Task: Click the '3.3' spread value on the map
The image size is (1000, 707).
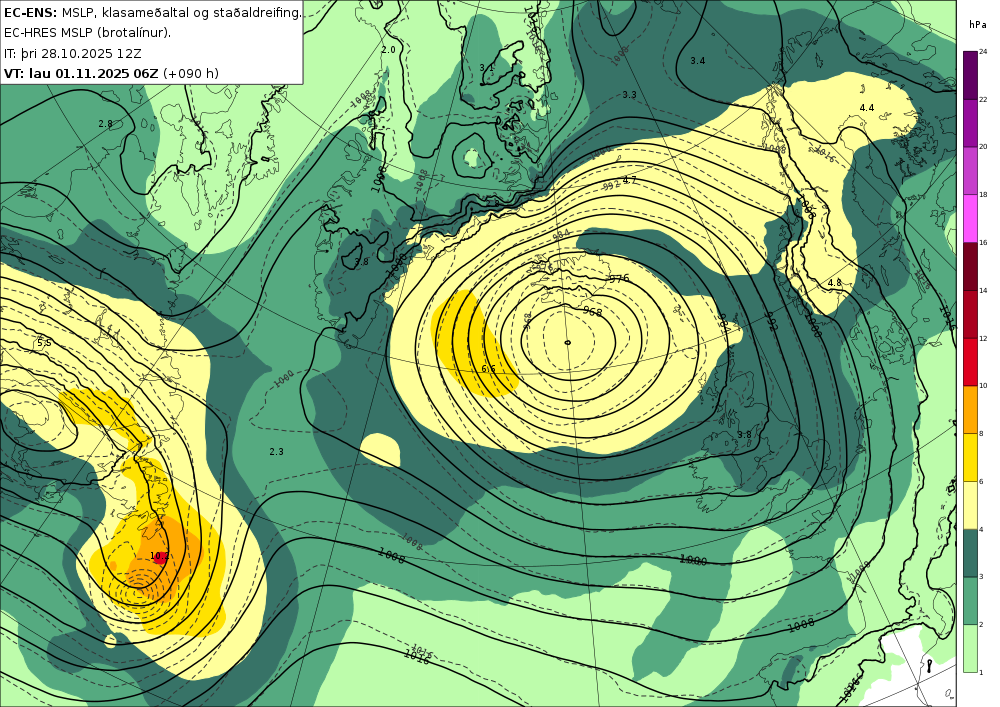Action: coord(629,94)
